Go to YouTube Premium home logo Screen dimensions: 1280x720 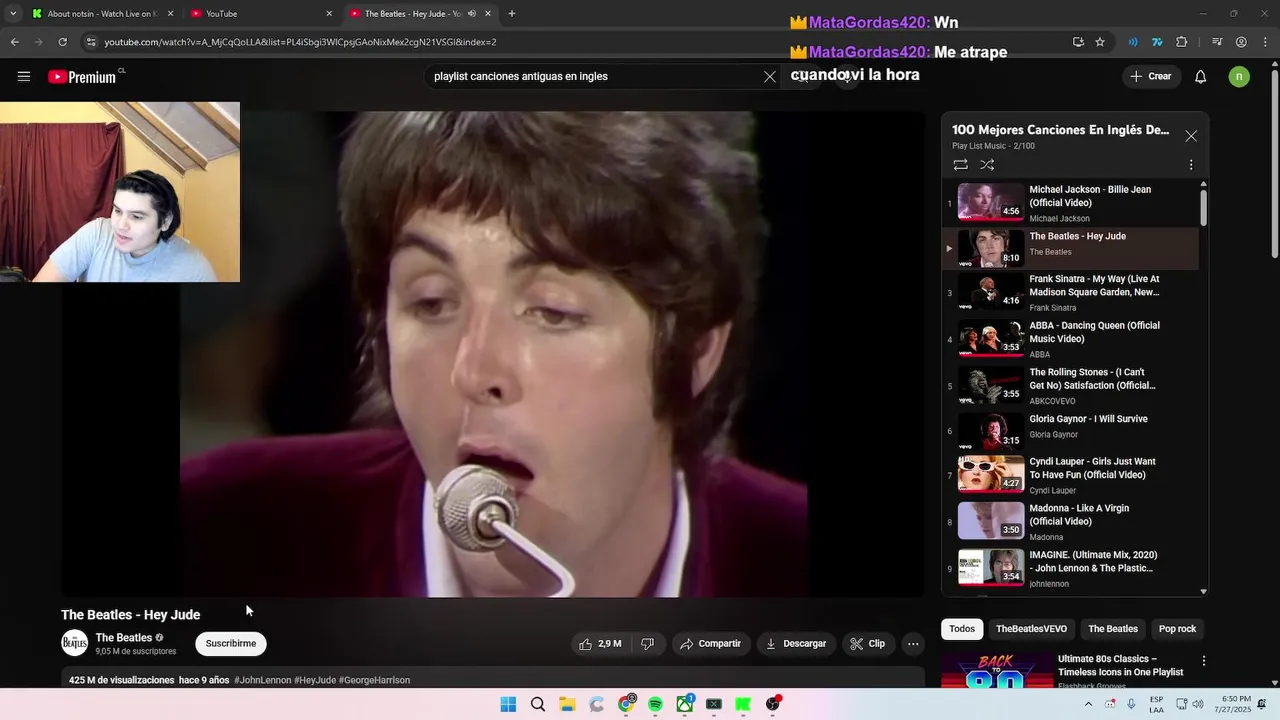86,76
